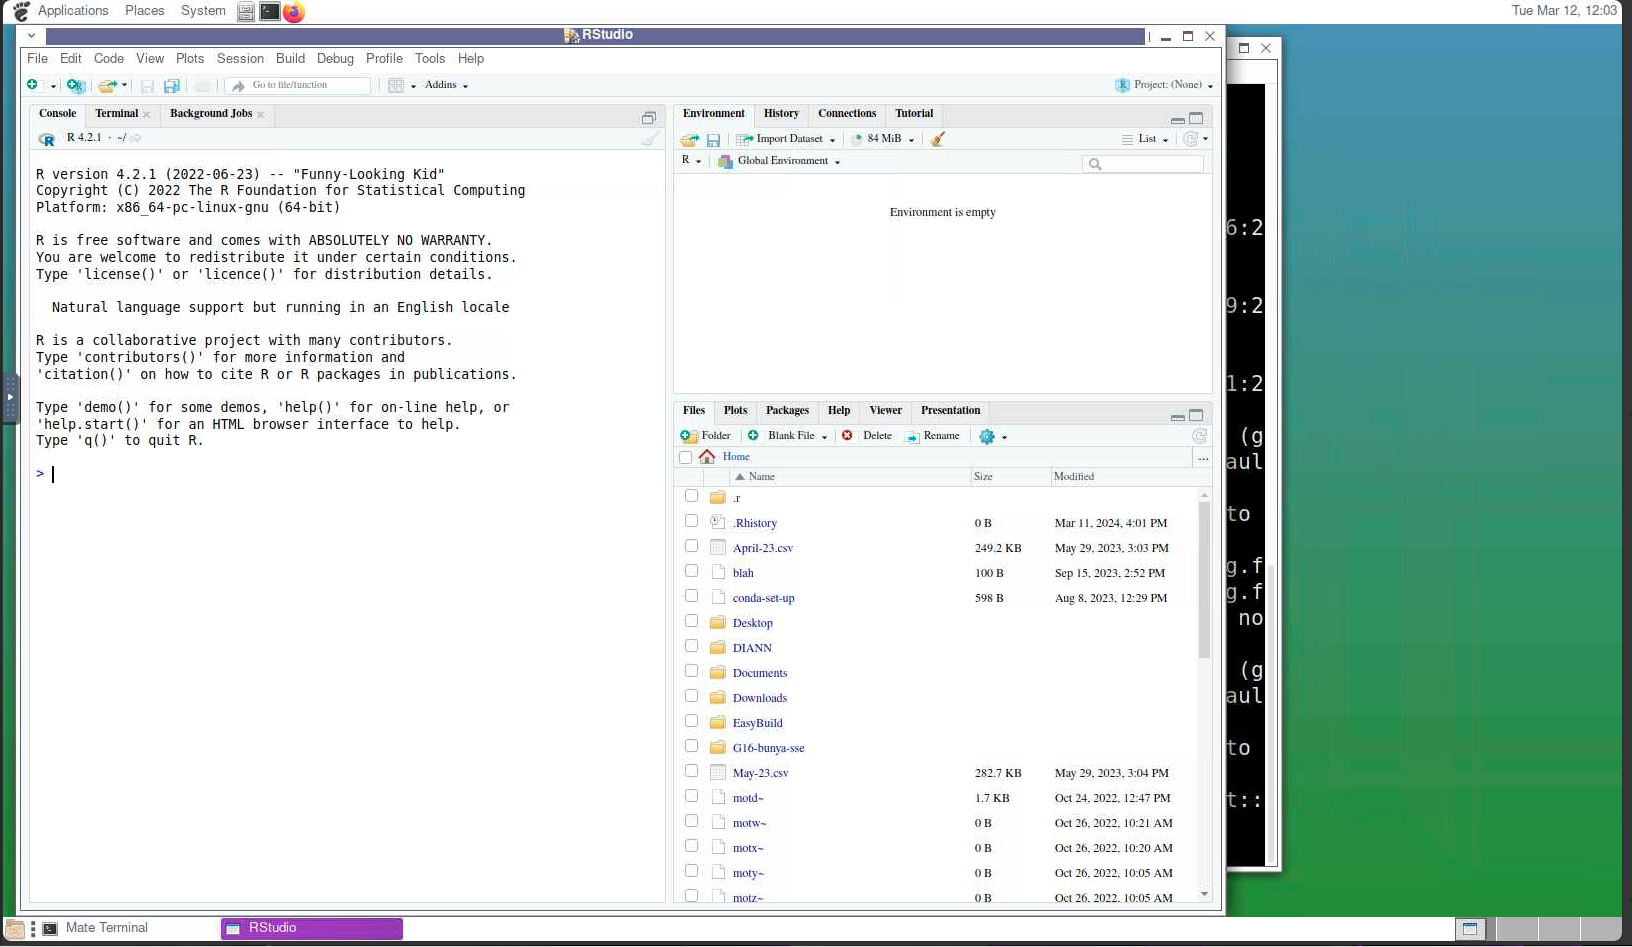Image resolution: width=1632 pixels, height=947 pixels.
Task: Check the box for conda-set-up
Action: (x=691, y=596)
